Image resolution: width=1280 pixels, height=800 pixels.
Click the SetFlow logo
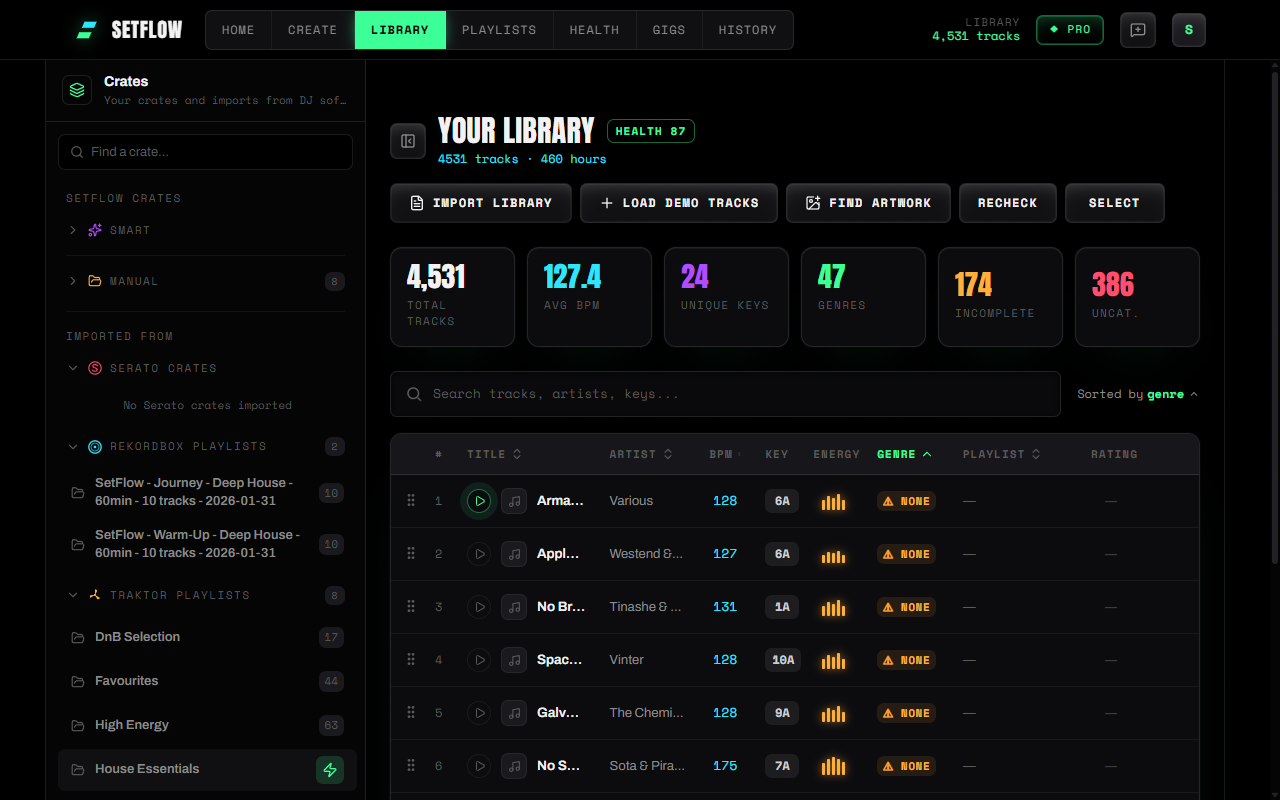130,30
